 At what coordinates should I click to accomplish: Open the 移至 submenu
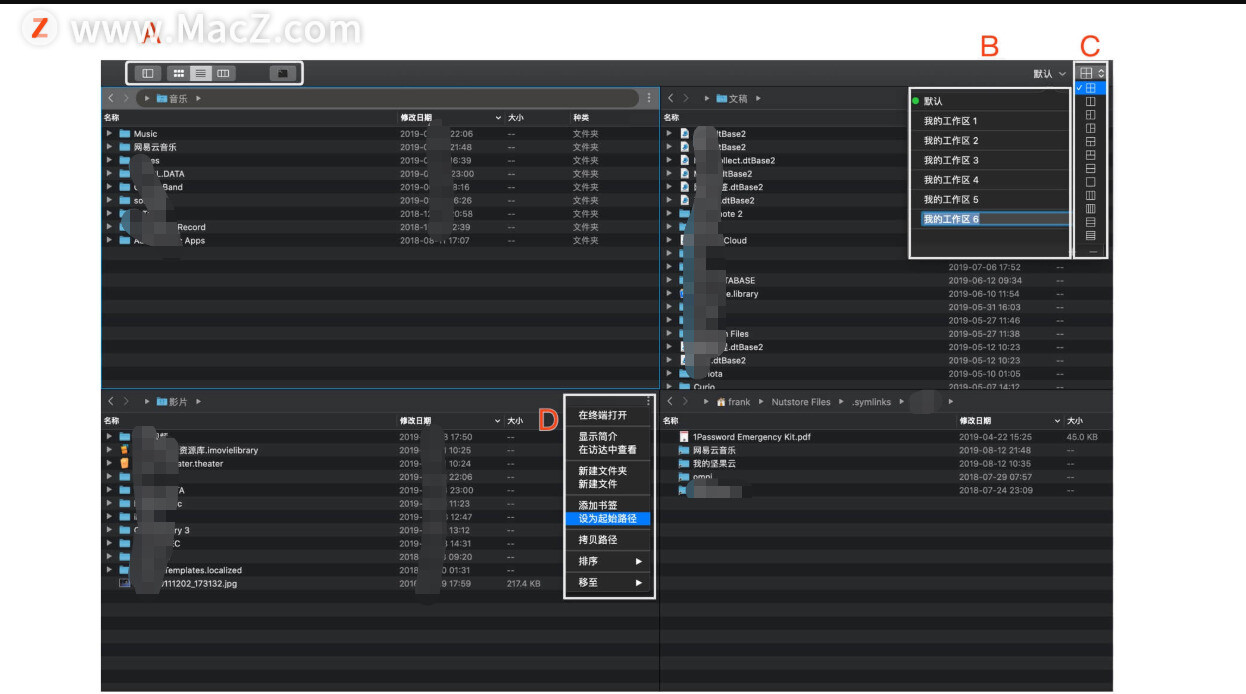tap(609, 582)
